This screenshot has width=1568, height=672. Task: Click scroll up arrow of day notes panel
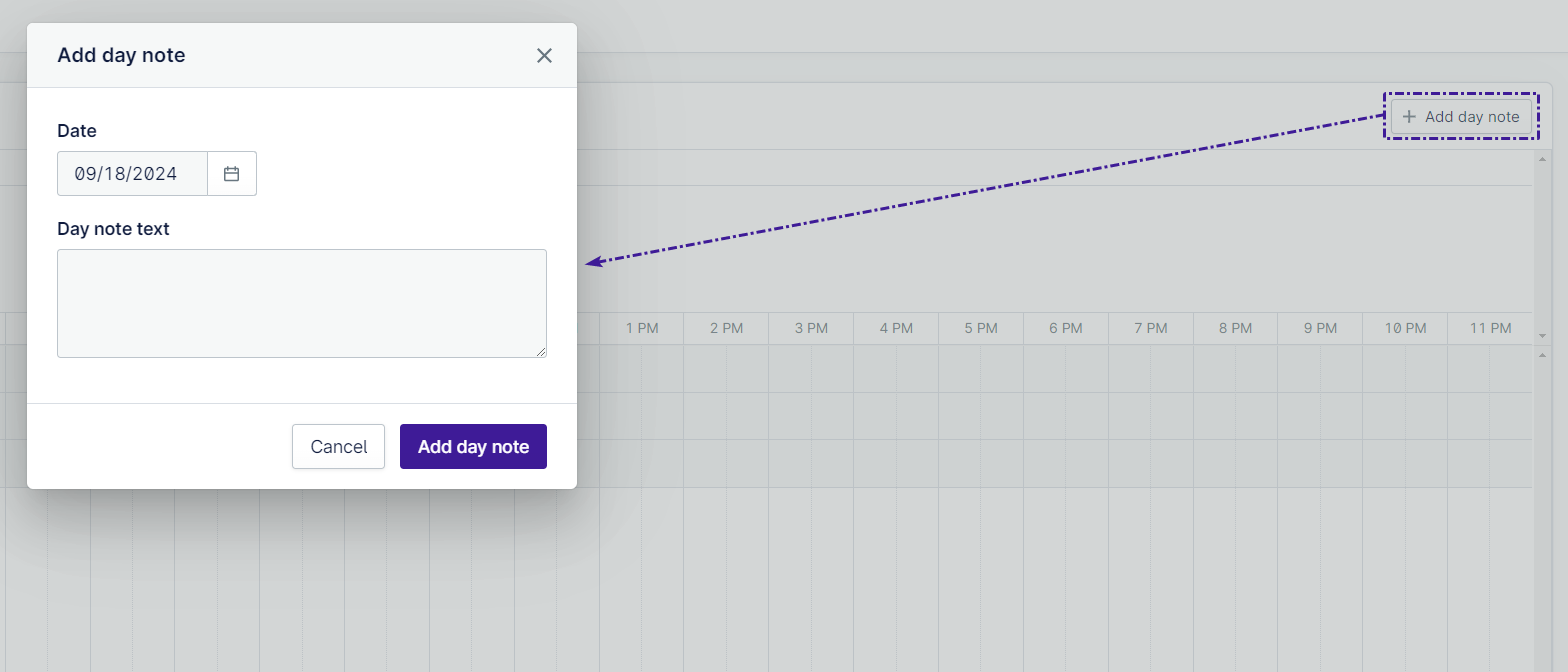pos(1542,159)
